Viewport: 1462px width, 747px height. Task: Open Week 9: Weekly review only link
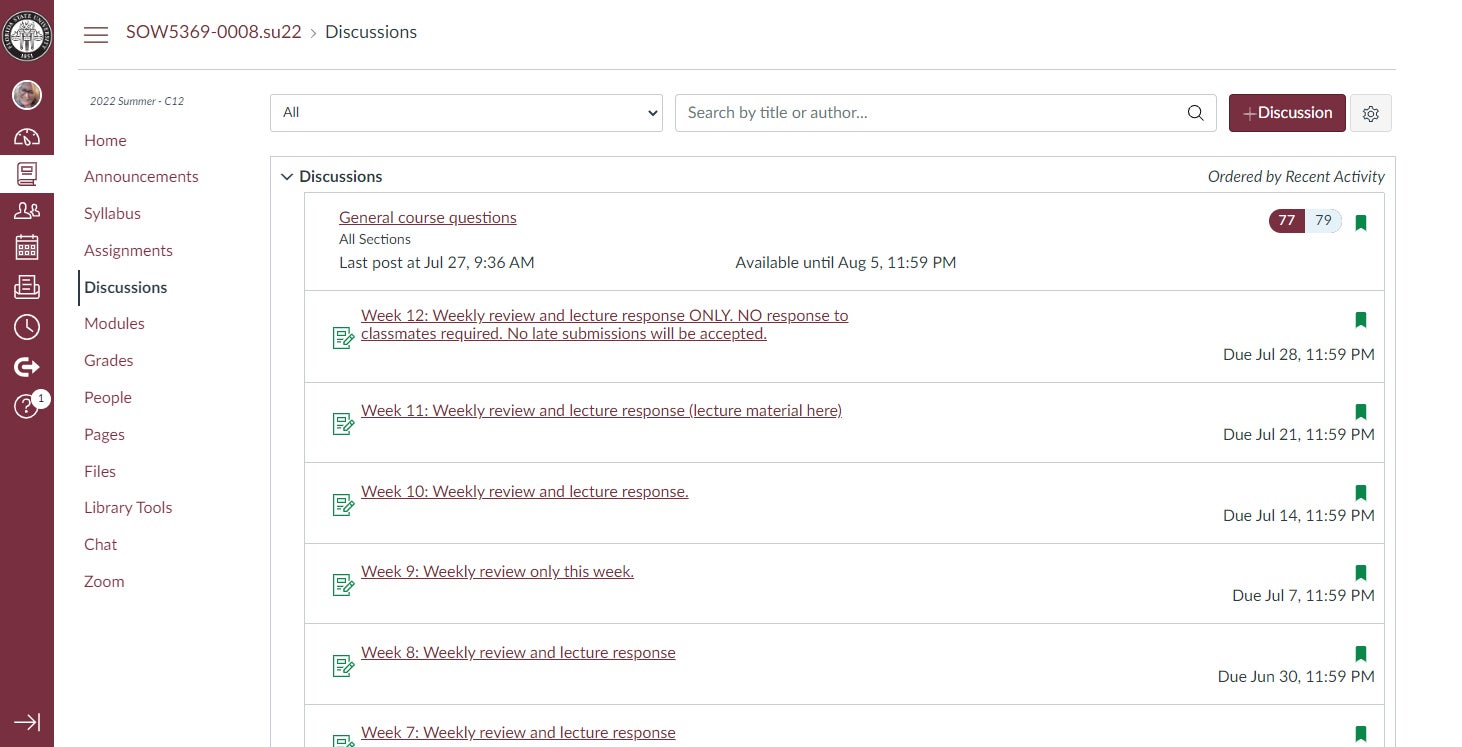[x=497, y=571]
